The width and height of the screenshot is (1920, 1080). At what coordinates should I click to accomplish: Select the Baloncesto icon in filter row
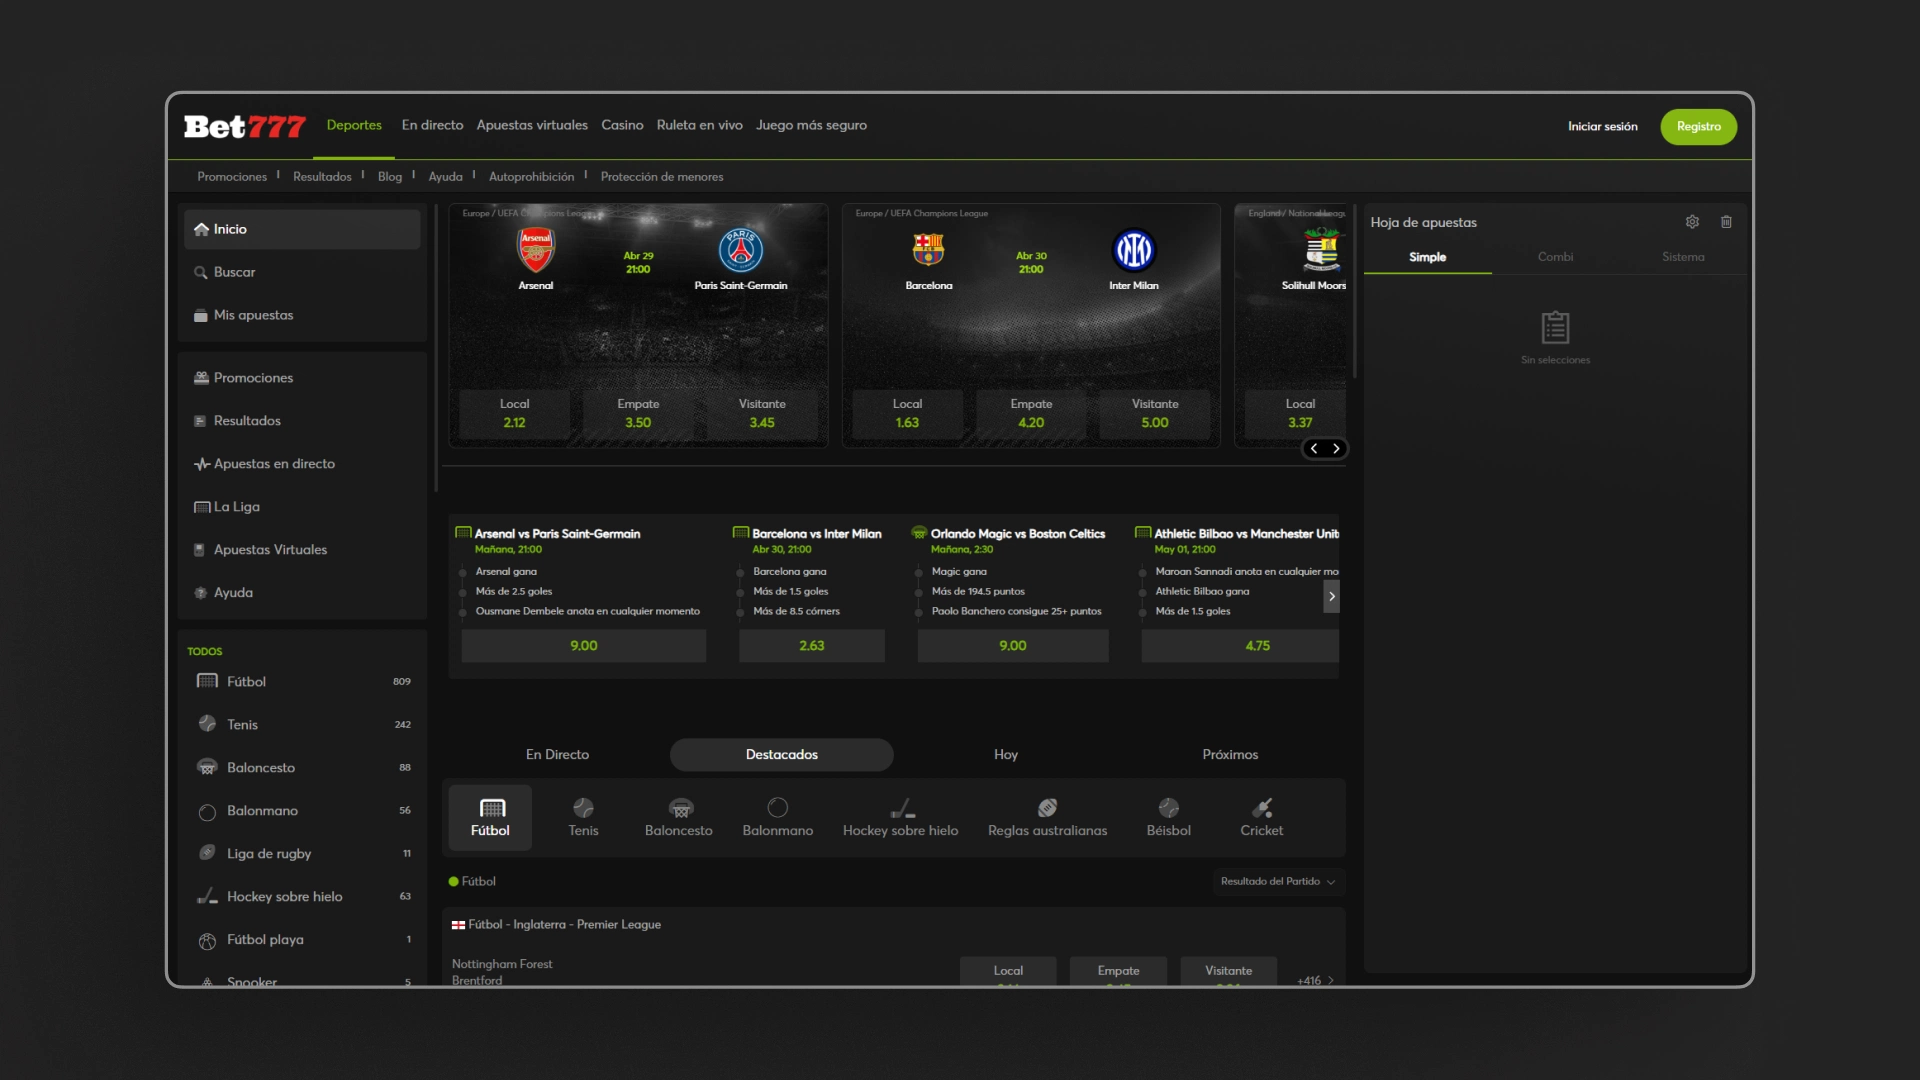680,808
